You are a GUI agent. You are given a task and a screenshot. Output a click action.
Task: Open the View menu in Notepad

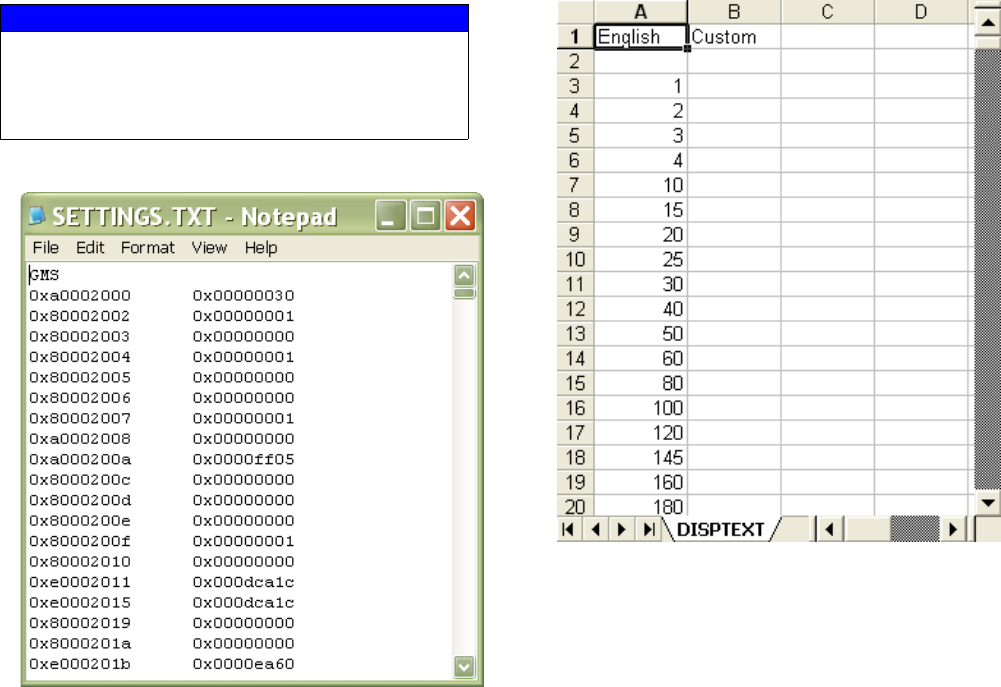209,248
